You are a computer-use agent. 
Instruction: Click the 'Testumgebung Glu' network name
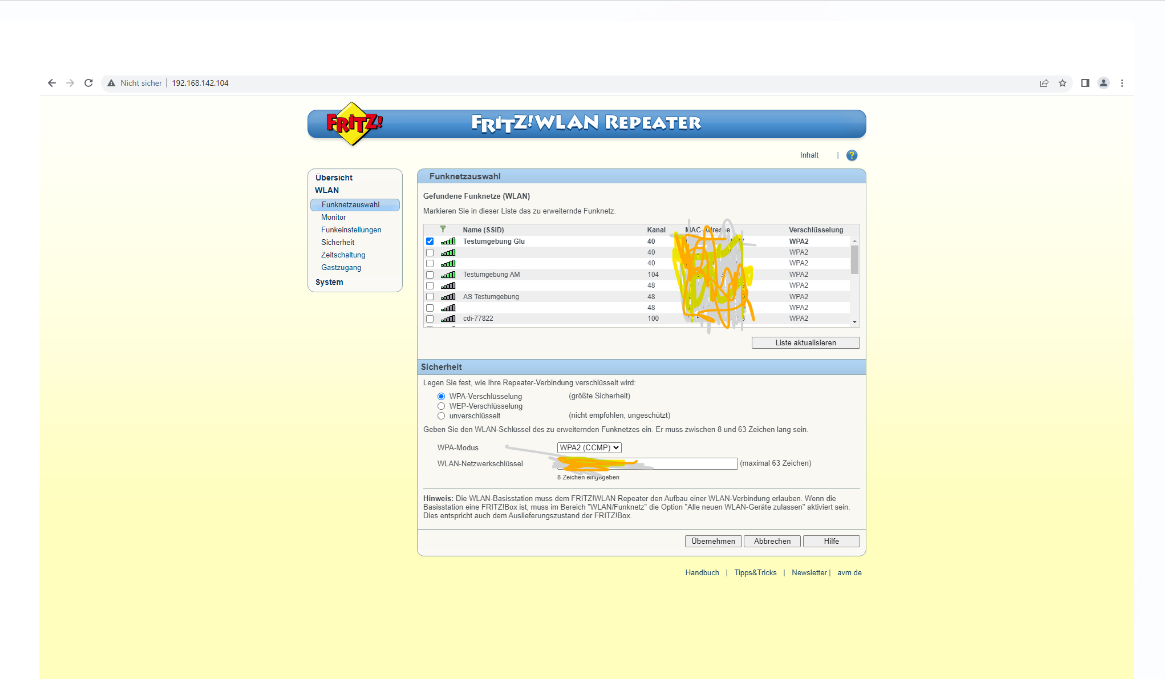493,241
